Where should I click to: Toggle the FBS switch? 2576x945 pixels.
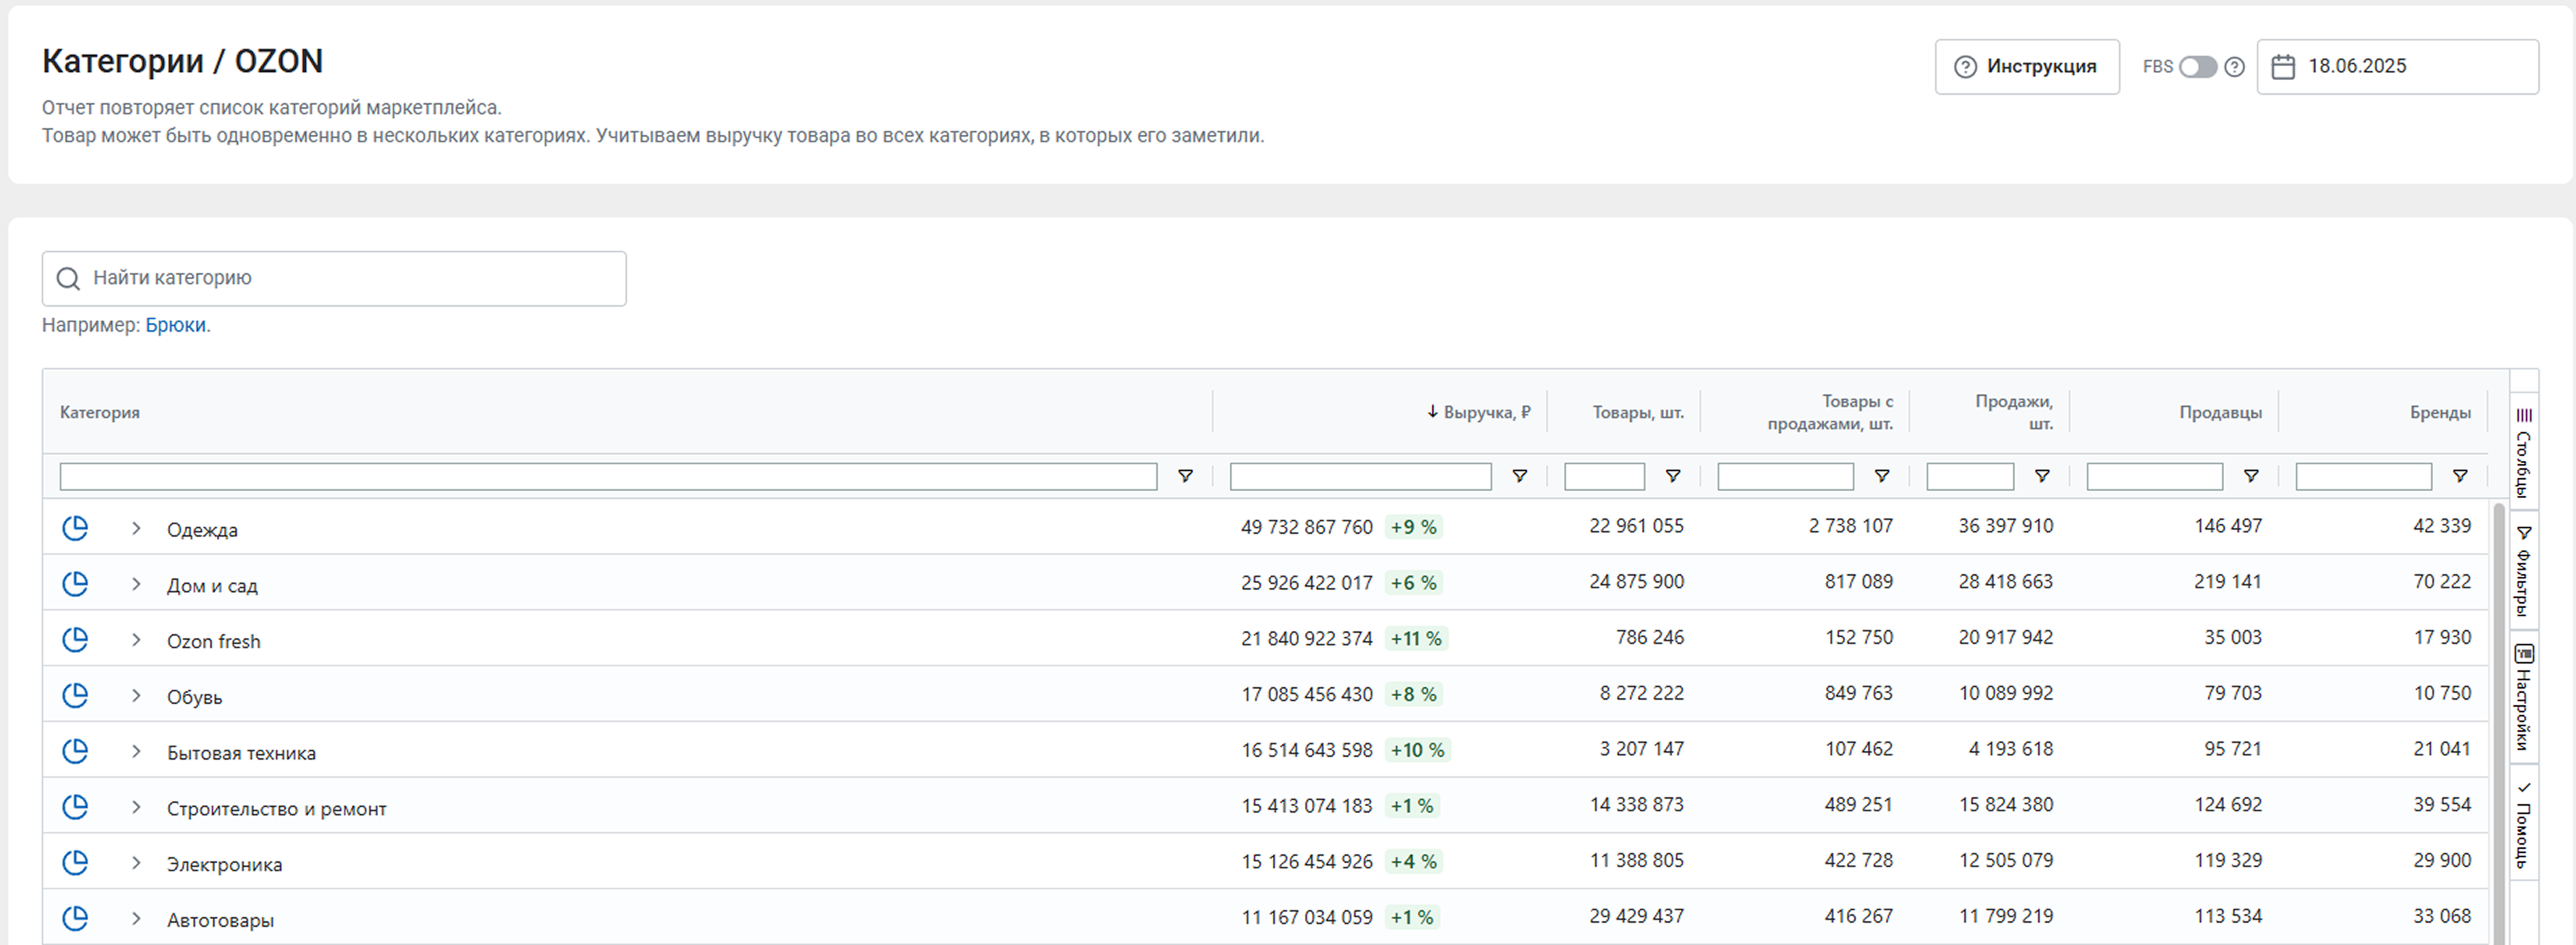(2198, 67)
